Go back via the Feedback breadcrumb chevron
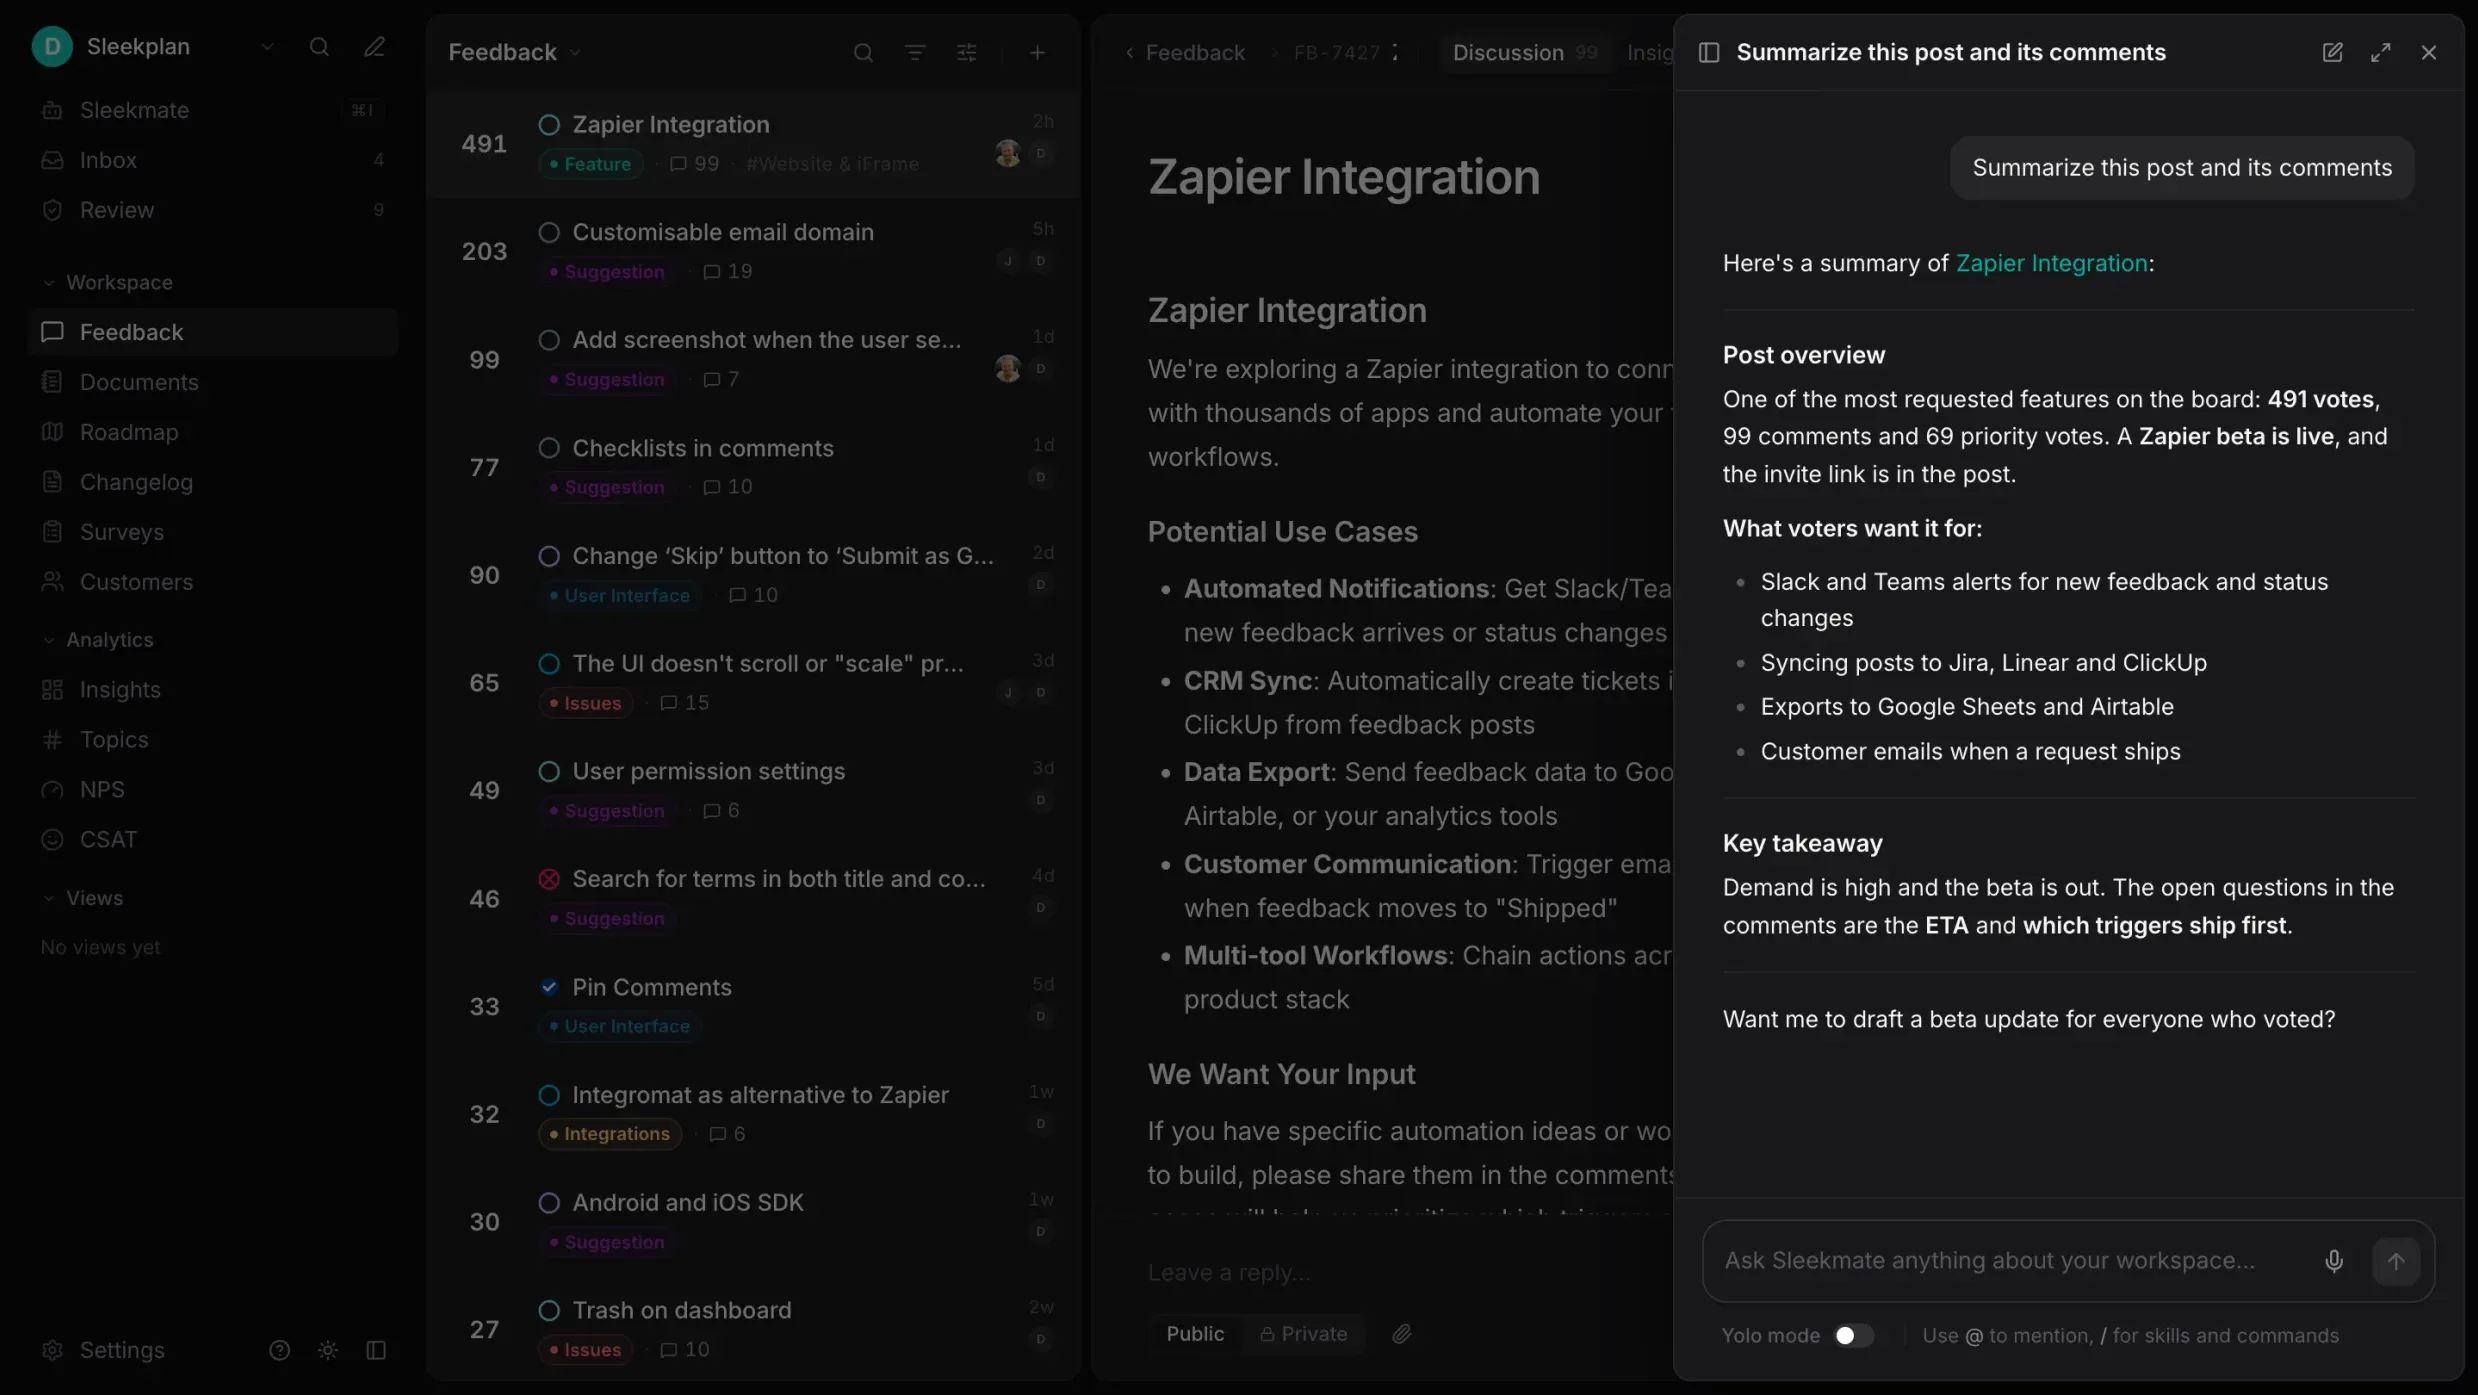The image size is (2478, 1395). point(1129,53)
